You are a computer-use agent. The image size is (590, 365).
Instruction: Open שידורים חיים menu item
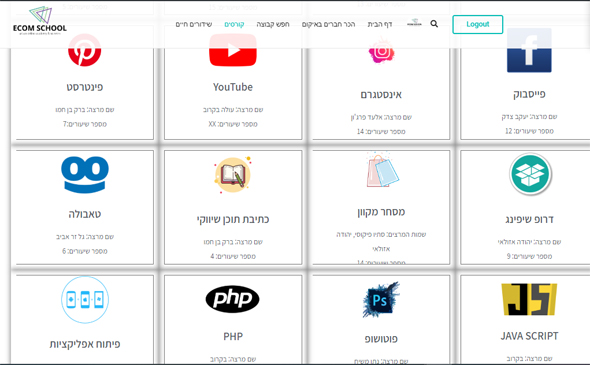point(193,24)
